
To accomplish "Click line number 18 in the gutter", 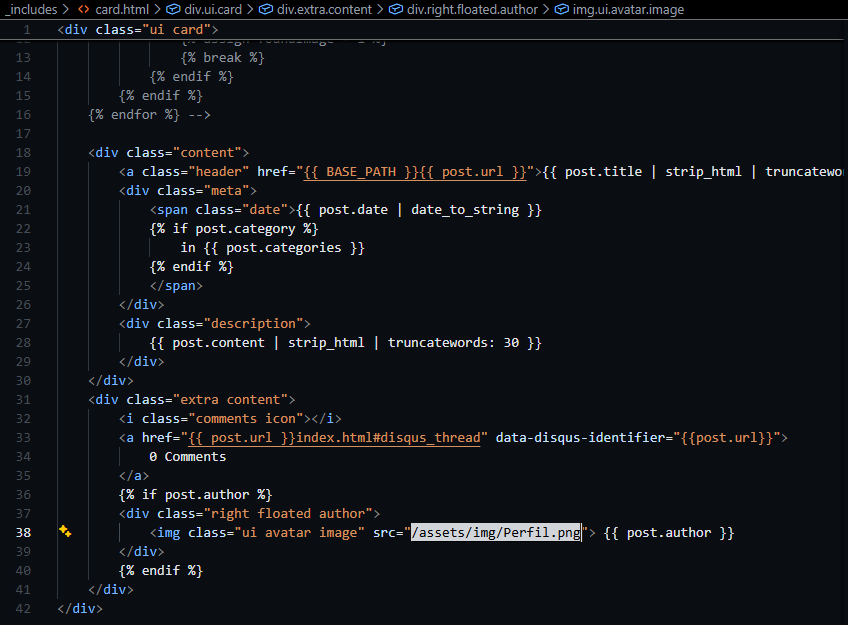I will click(24, 152).
